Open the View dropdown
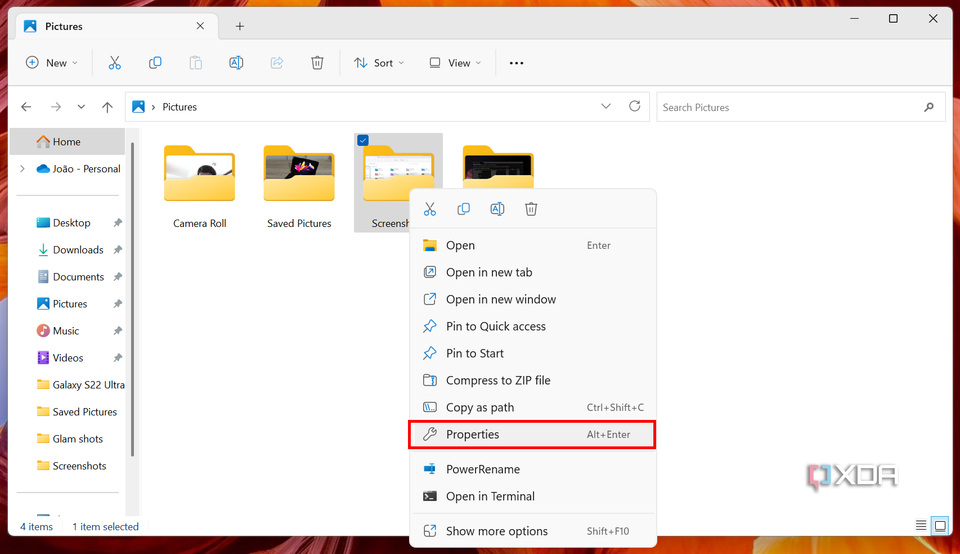The height and width of the screenshot is (554, 960). [454, 63]
